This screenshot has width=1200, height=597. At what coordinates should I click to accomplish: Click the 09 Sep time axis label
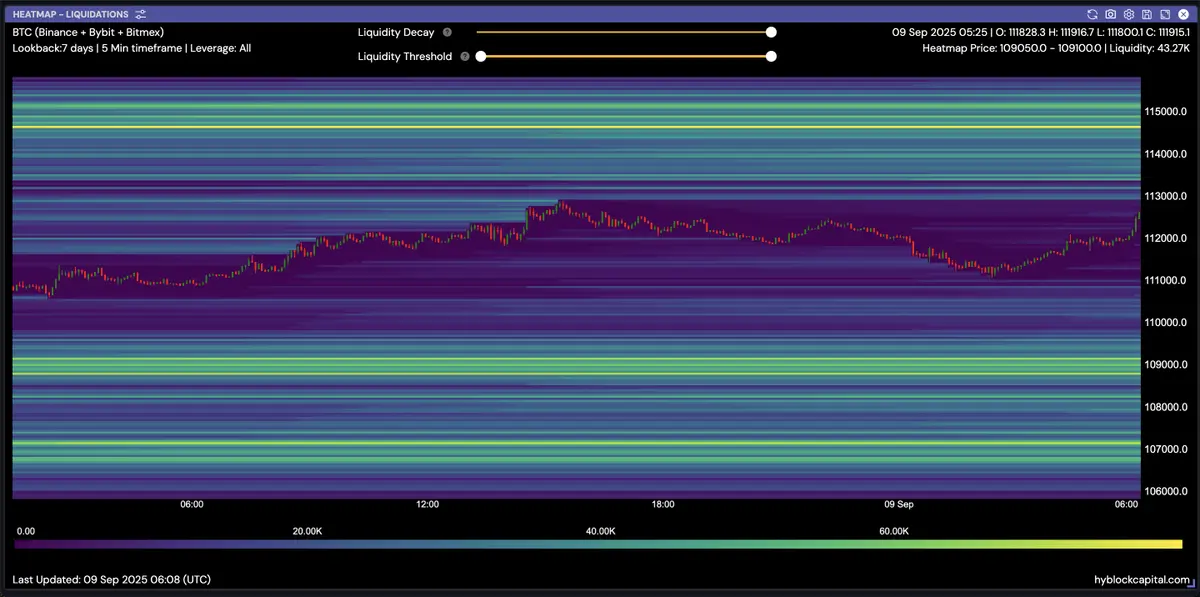(899, 505)
